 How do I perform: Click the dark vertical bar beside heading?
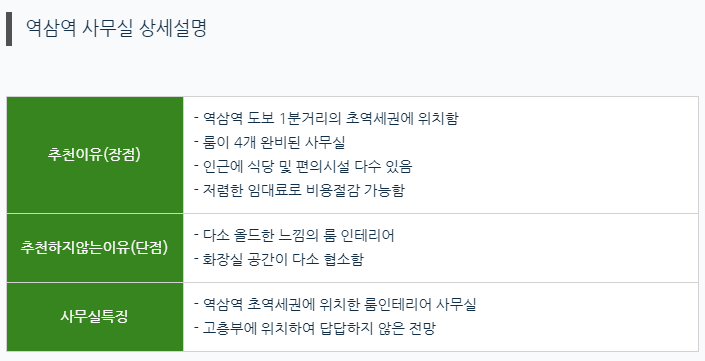click(9, 29)
